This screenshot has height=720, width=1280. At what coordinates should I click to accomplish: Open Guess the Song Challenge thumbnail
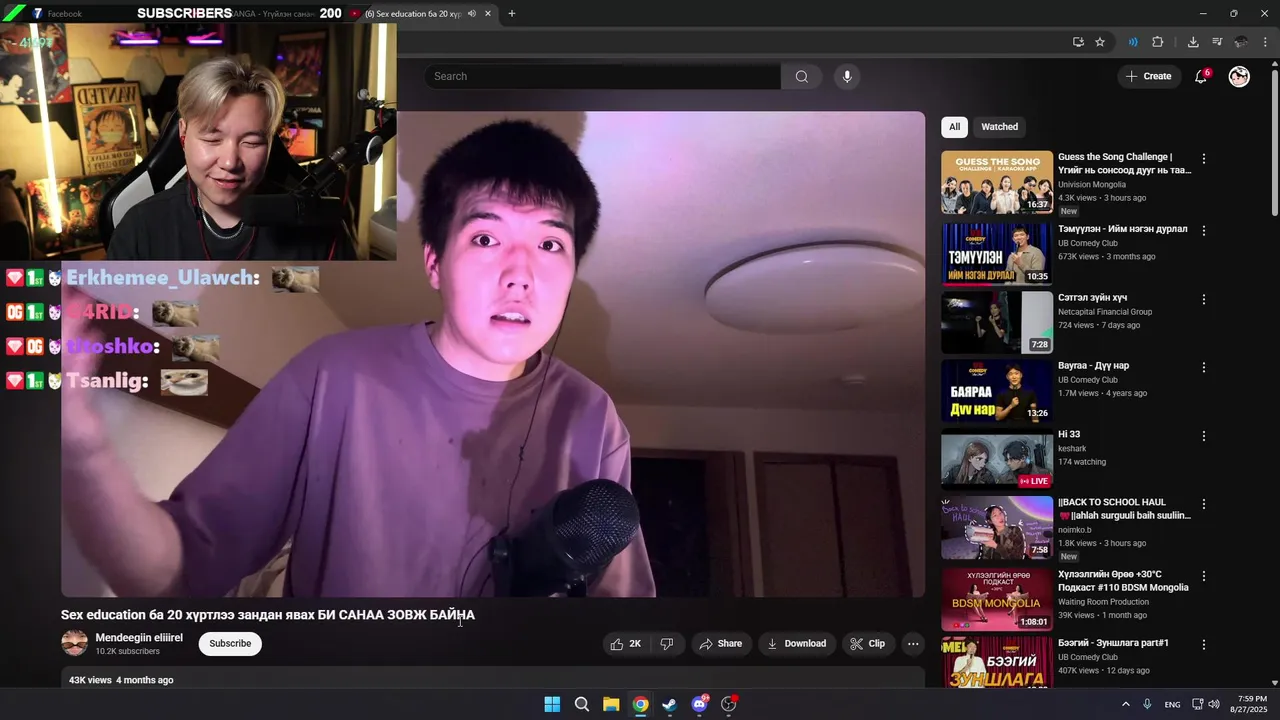coord(997,182)
